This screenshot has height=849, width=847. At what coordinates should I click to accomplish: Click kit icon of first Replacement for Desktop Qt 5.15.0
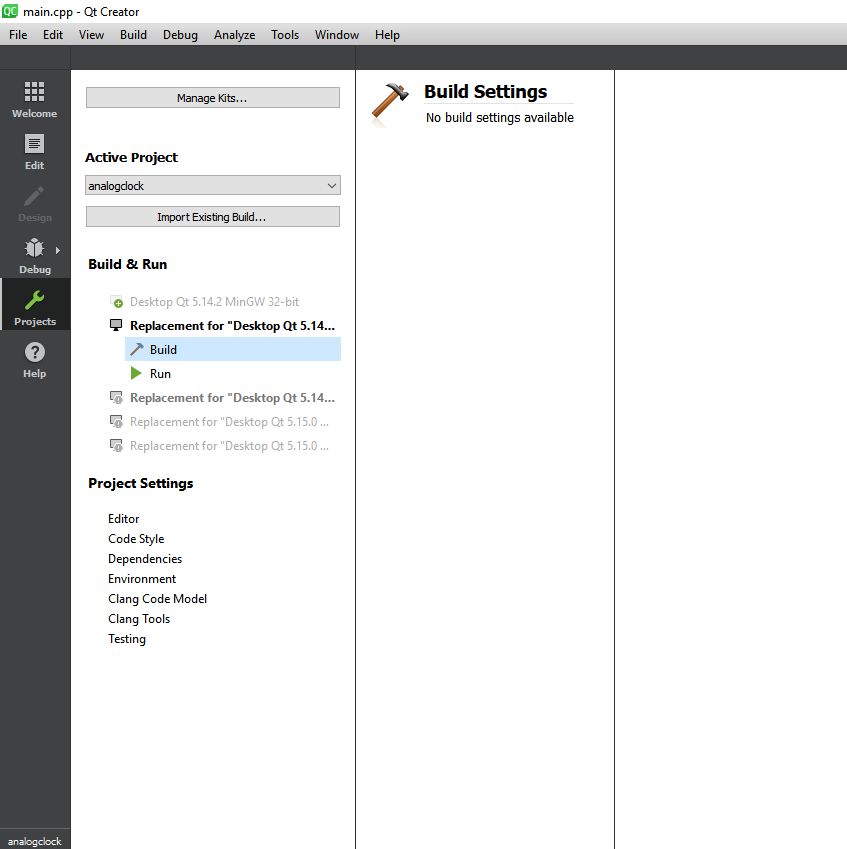(116, 421)
